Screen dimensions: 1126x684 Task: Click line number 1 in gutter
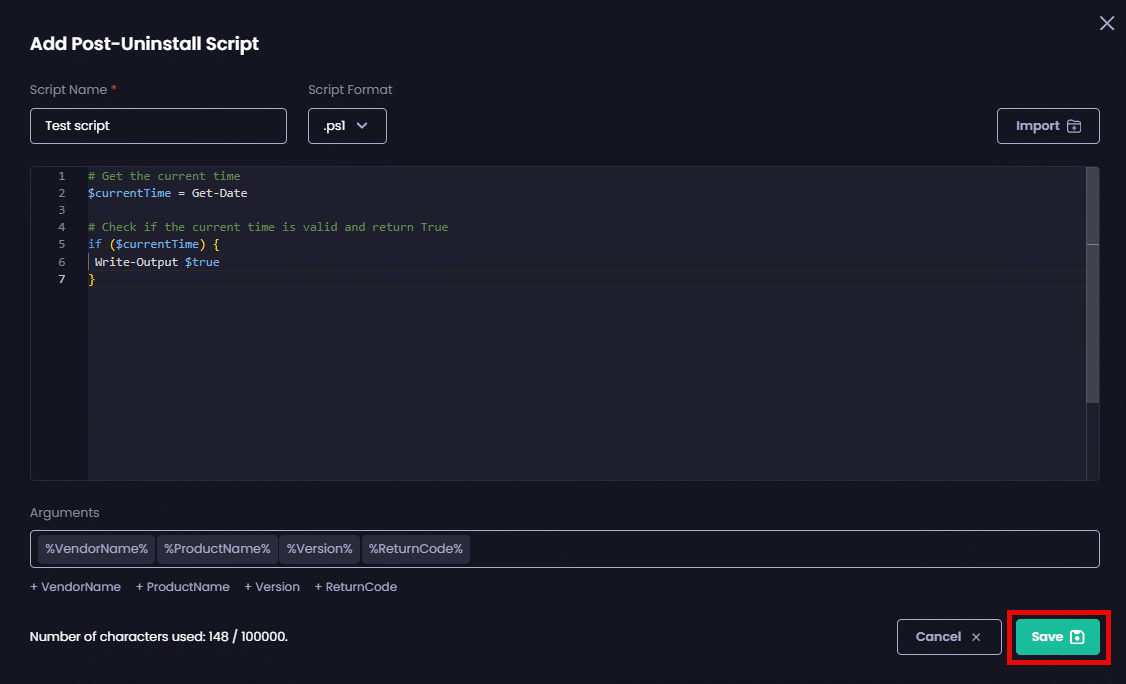(x=61, y=176)
